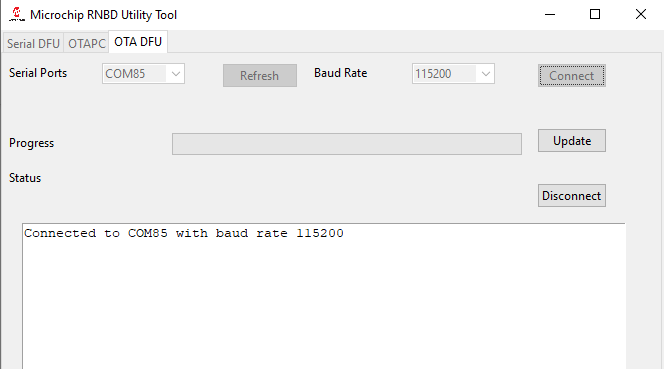Close the Microchip RNBD Utility Tool
This screenshot has width=664, height=369.
[641, 14]
